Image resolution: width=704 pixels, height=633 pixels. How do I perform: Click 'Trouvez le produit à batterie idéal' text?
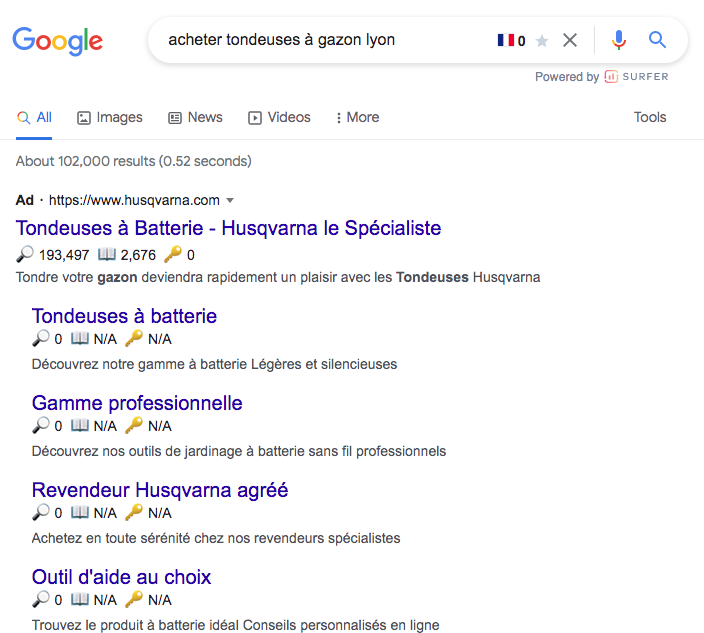point(235,625)
